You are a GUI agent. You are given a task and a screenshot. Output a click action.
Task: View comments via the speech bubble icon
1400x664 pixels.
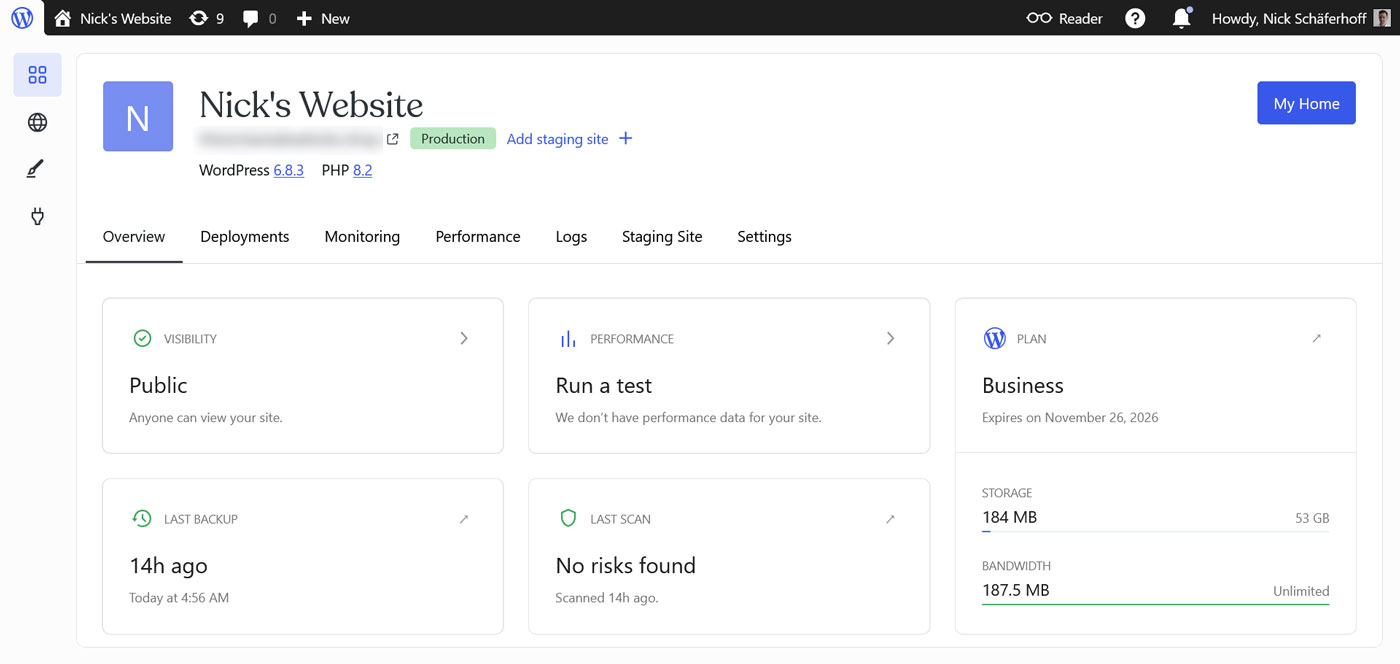[x=248, y=17]
